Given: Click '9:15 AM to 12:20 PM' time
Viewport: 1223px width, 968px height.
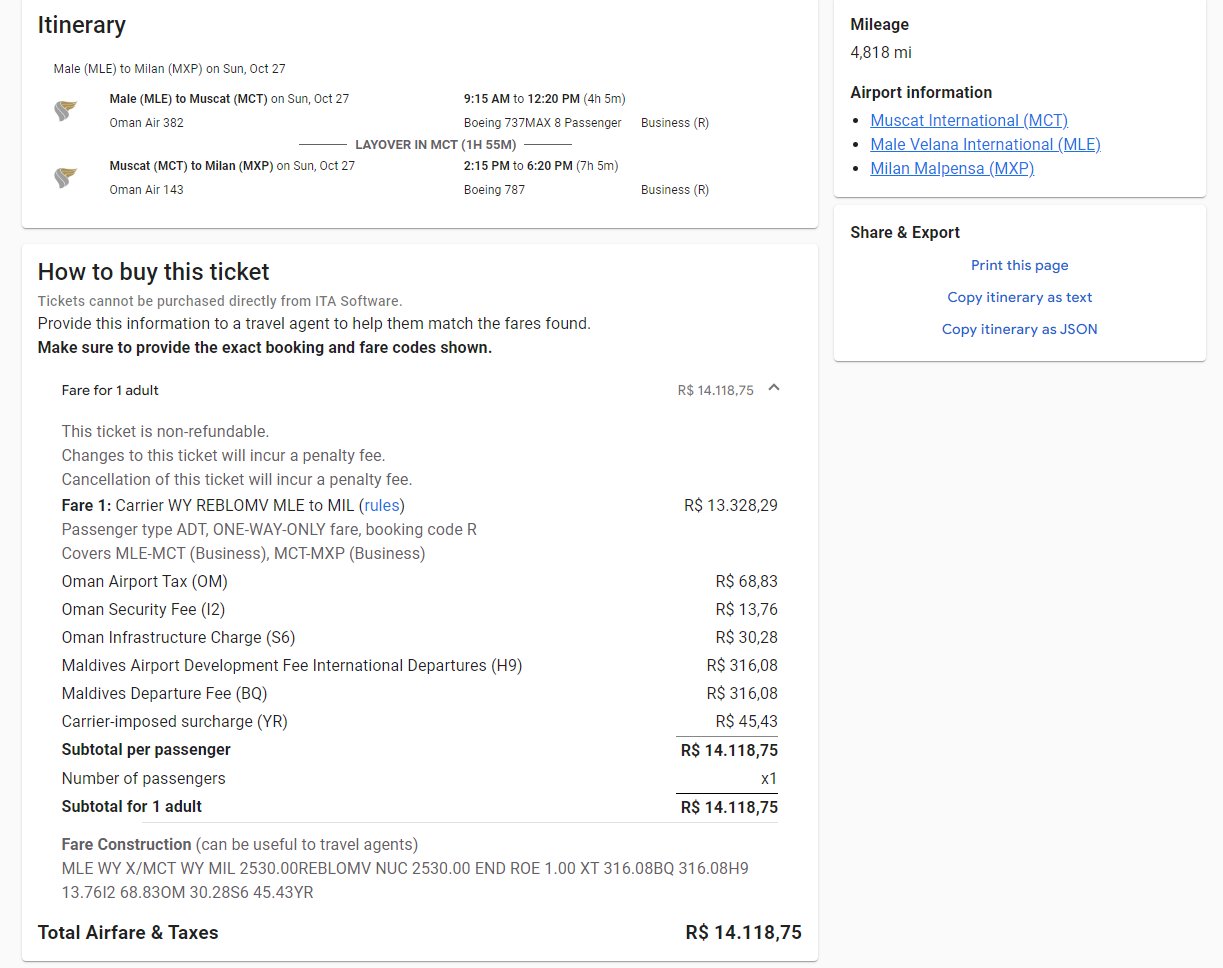Looking at the screenshot, I should (x=522, y=99).
